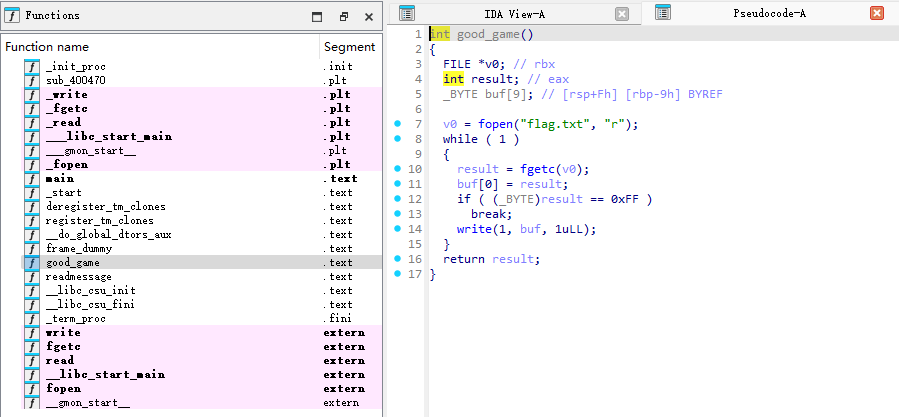Screen dimensions: 899x417
Task: Click function icon beside main entry
Action: (x=31, y=179)
